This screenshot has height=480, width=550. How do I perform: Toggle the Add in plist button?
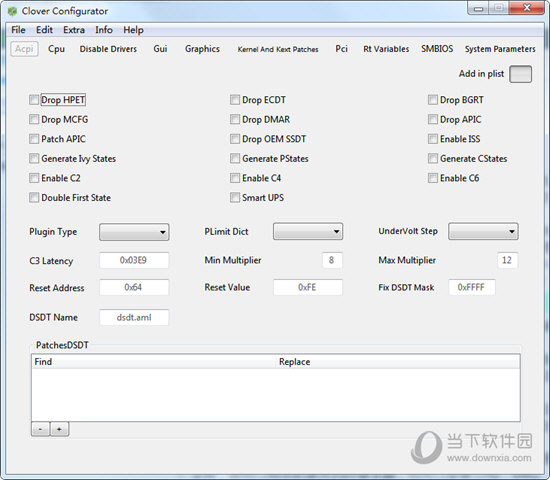pos(520,74)
